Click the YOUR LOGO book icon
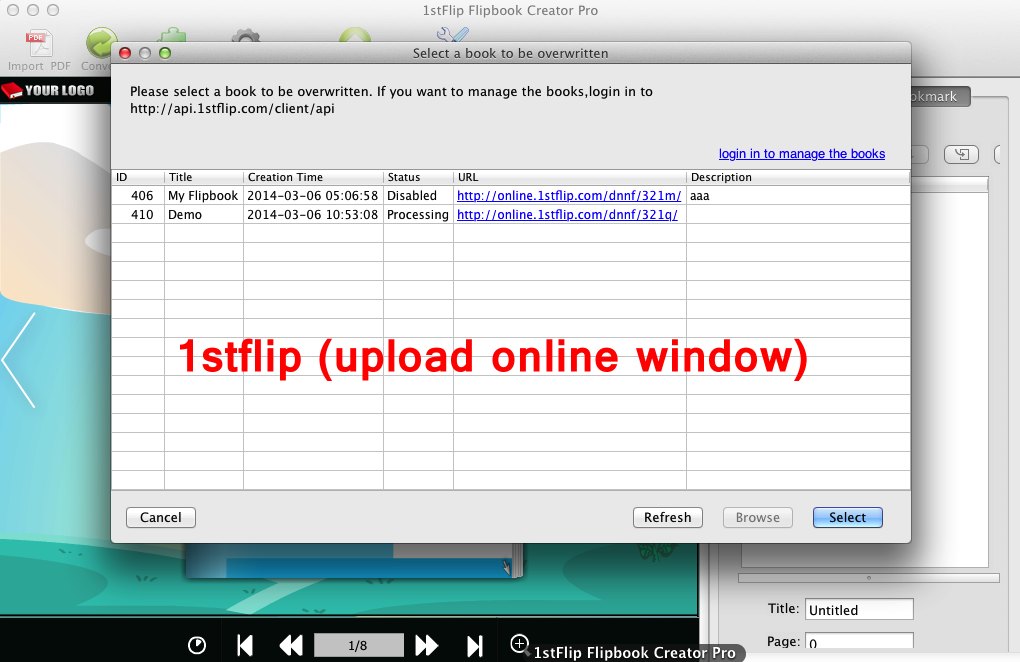The image size is (1020, 662). [x=12, y=90]
